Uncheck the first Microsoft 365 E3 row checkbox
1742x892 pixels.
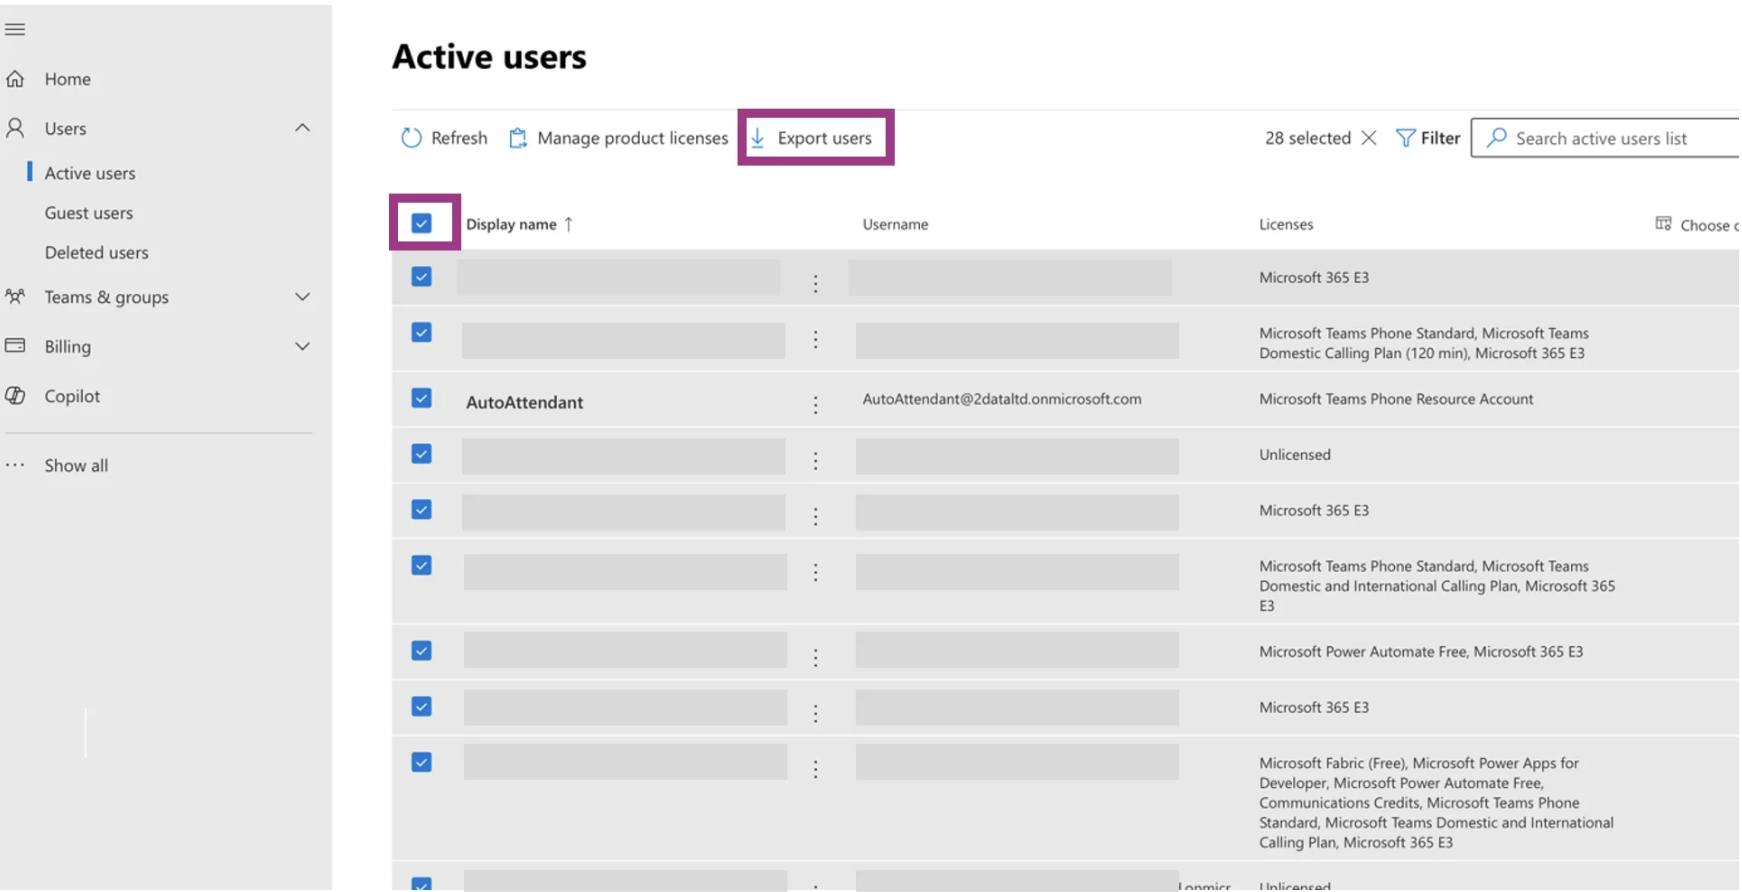point(422,276)
